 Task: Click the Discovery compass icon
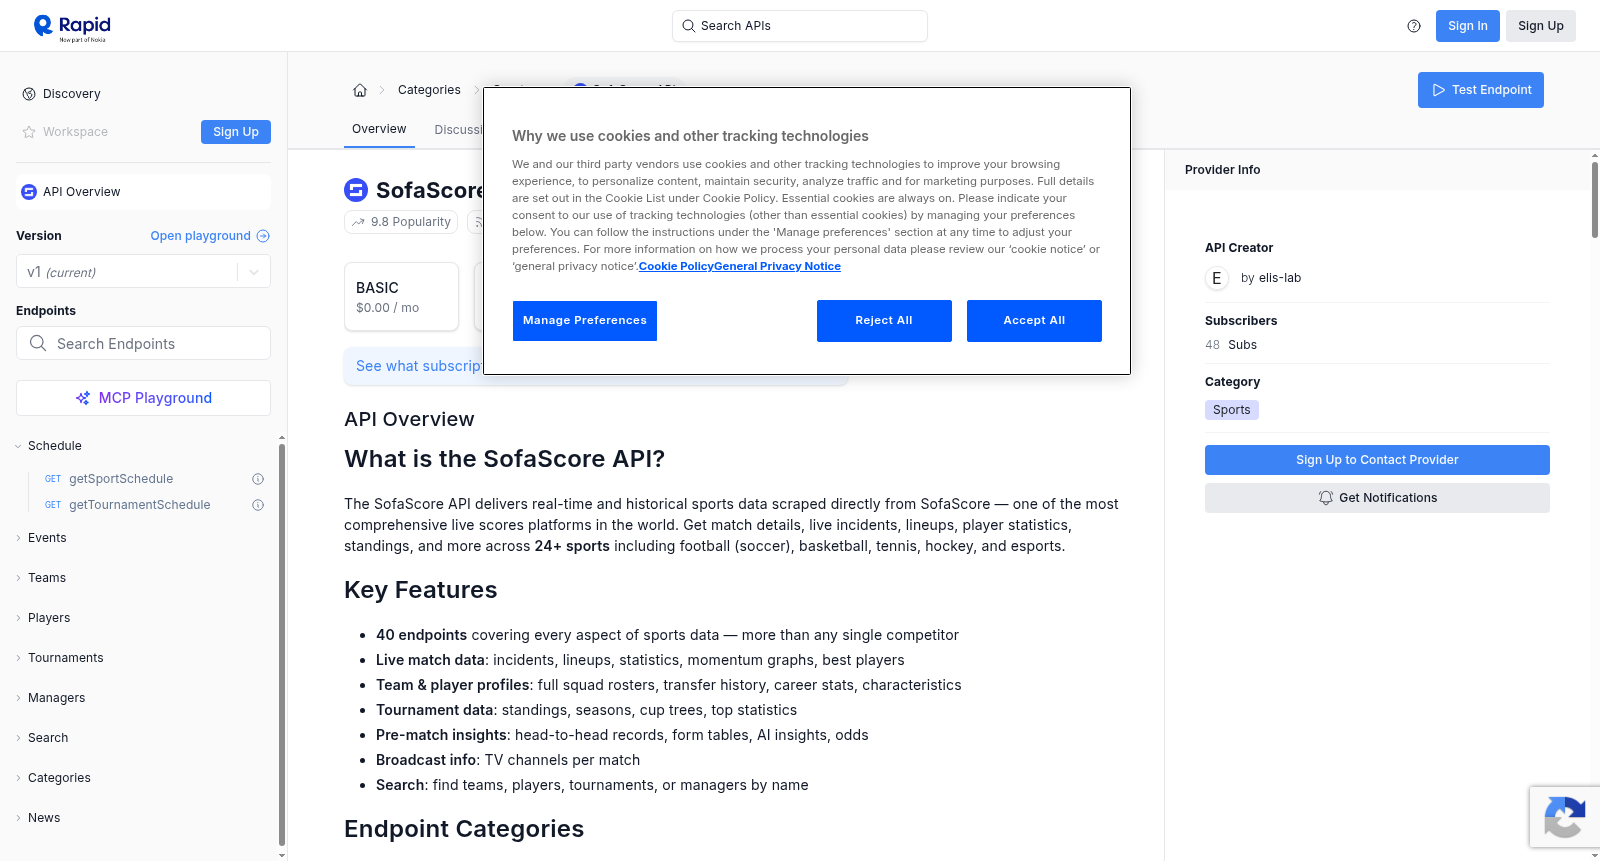pos(29,94)
